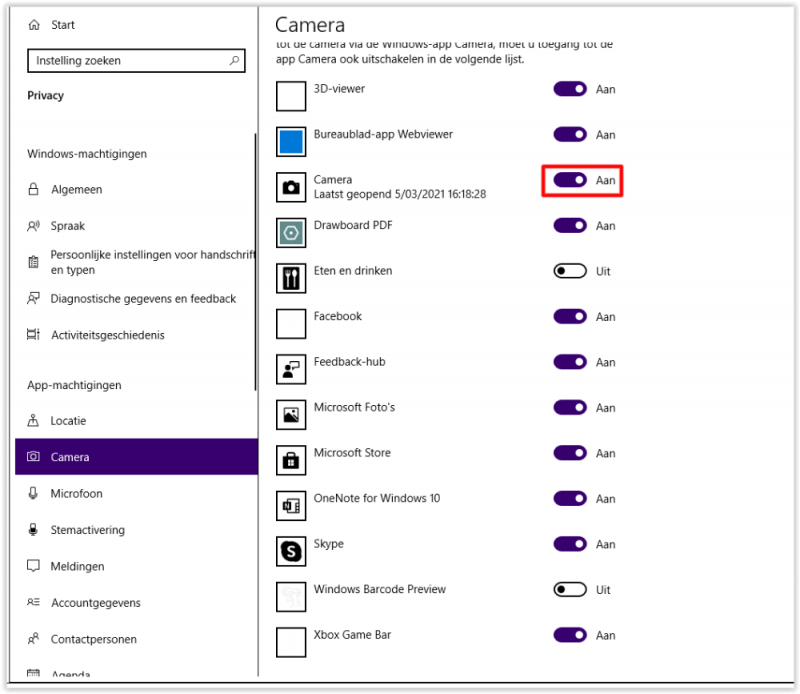
Task: Click the Drawboard PDF icon
Action: [x=291, y=232]
